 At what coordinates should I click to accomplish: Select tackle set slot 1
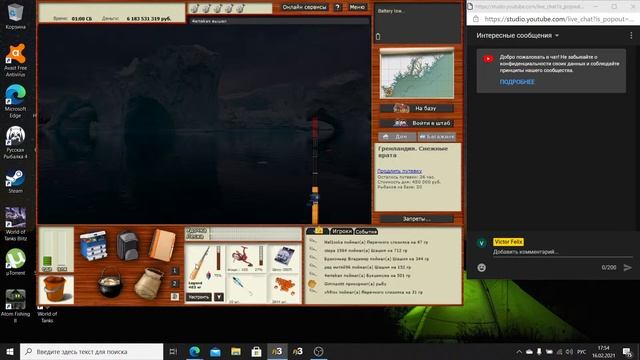[x=175, y=271]
